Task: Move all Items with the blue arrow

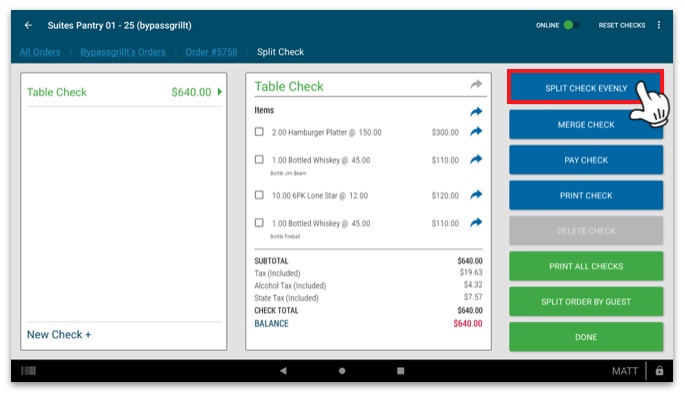Action: pyautogui.click(x=476, y=112)
